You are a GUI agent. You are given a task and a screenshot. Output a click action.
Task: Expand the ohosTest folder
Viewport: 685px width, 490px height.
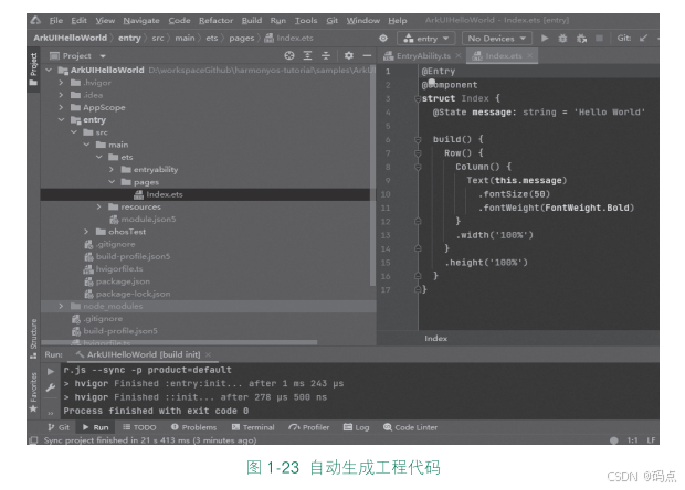pos(86,231)
